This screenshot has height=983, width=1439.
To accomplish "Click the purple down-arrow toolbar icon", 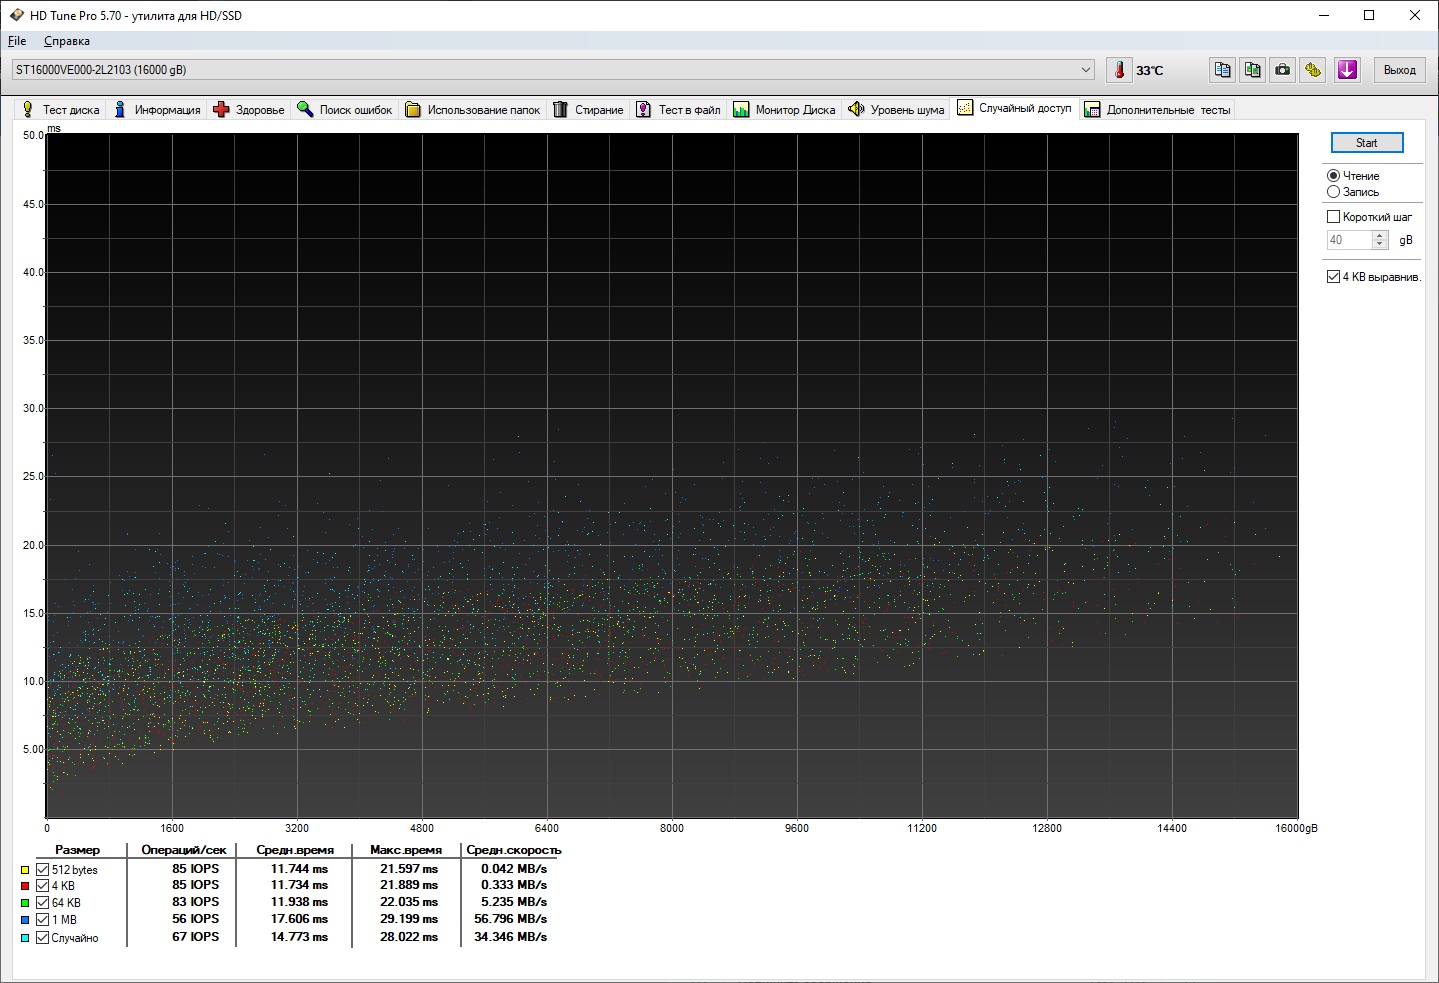I will [x=1347, y=70].
